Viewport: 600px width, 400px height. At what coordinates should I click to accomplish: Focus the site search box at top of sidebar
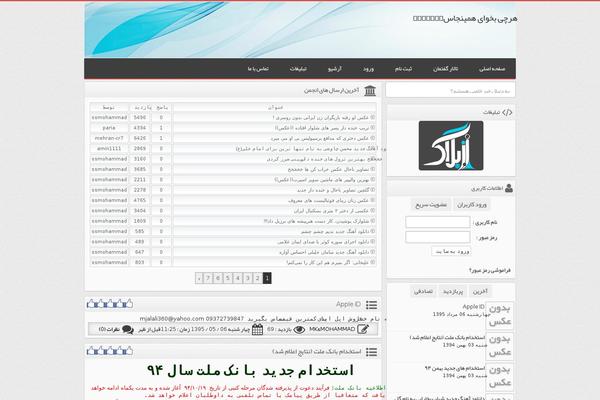click(450, 91)
